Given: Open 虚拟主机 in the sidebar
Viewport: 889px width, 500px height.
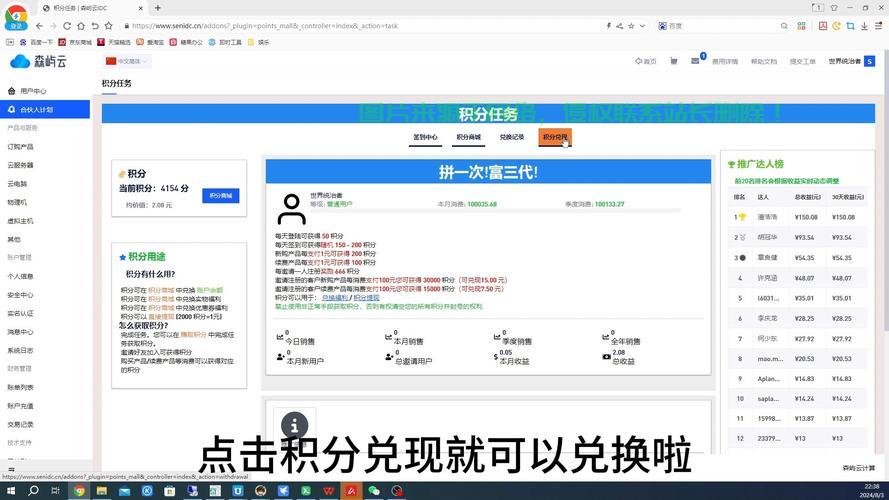Looking at the screenshot, I should (20, 221).
